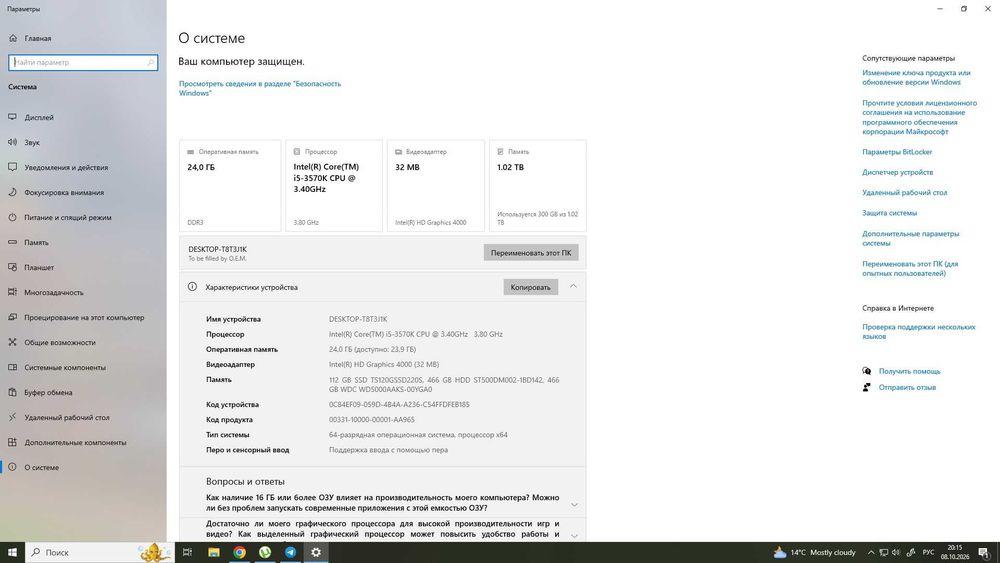Launch File Explorer from taskbar
The image size is (1000, 563).
(x=214, y=552)
